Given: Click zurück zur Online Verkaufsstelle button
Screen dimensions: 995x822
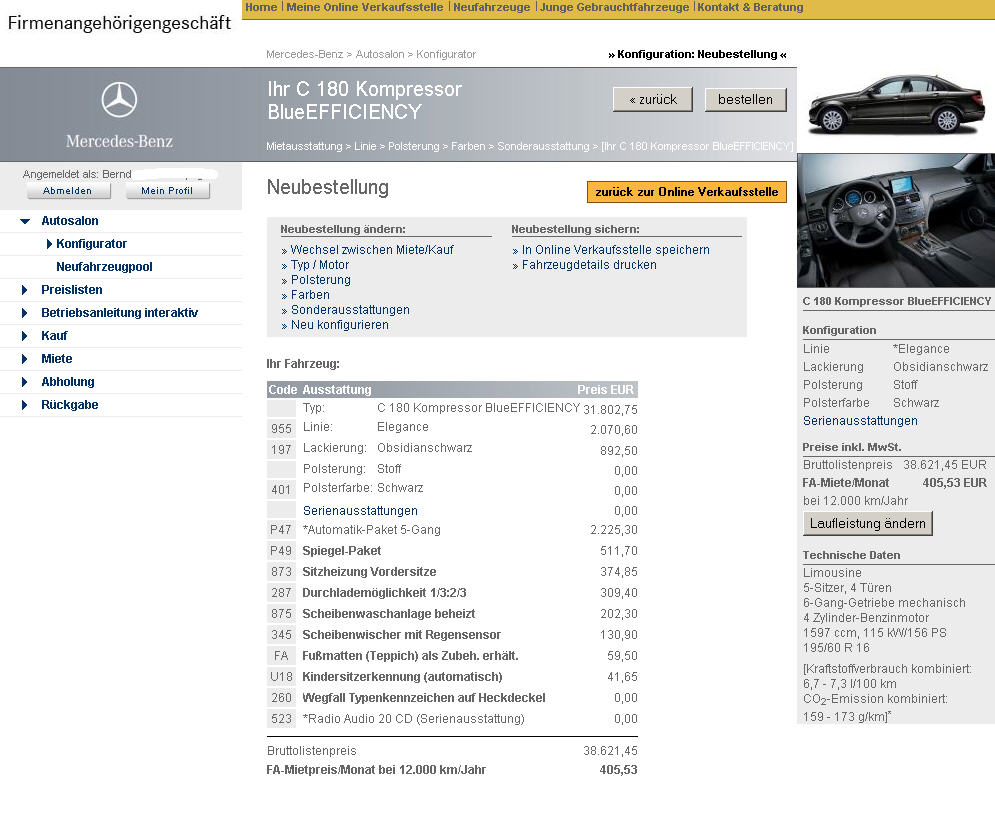Looking at the screenshot, I should coord(686,192).
